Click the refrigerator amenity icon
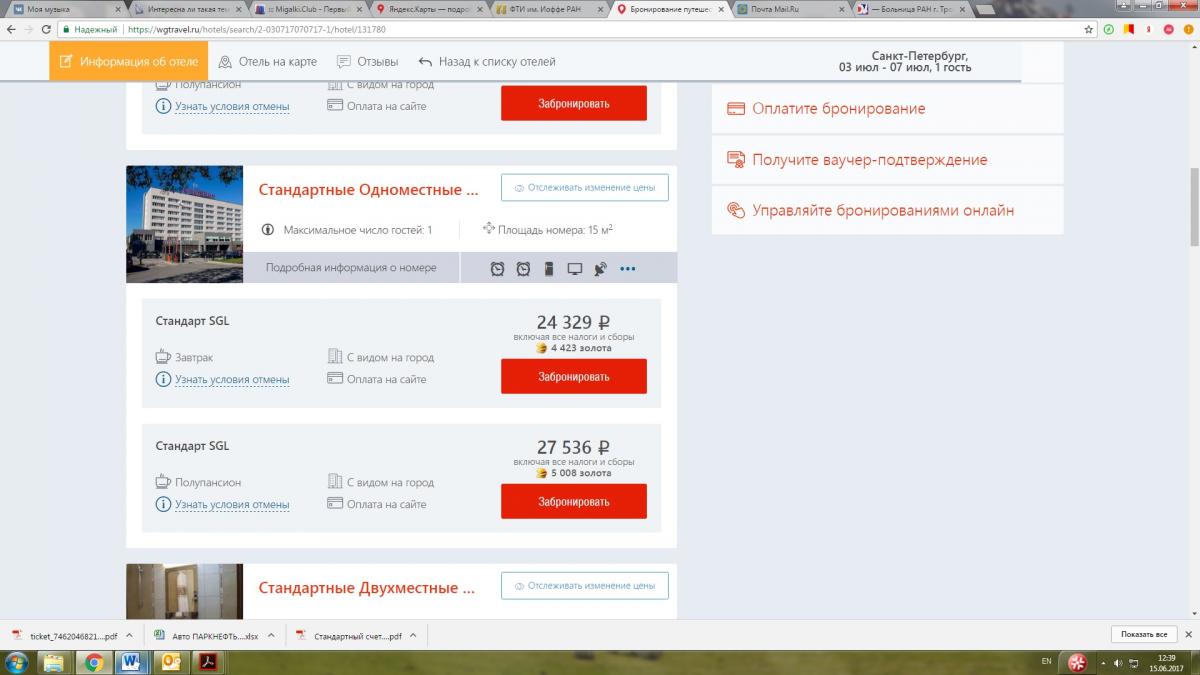This screenshot has width=1200, height=675. pyautogui.click(x=548, y=268)
